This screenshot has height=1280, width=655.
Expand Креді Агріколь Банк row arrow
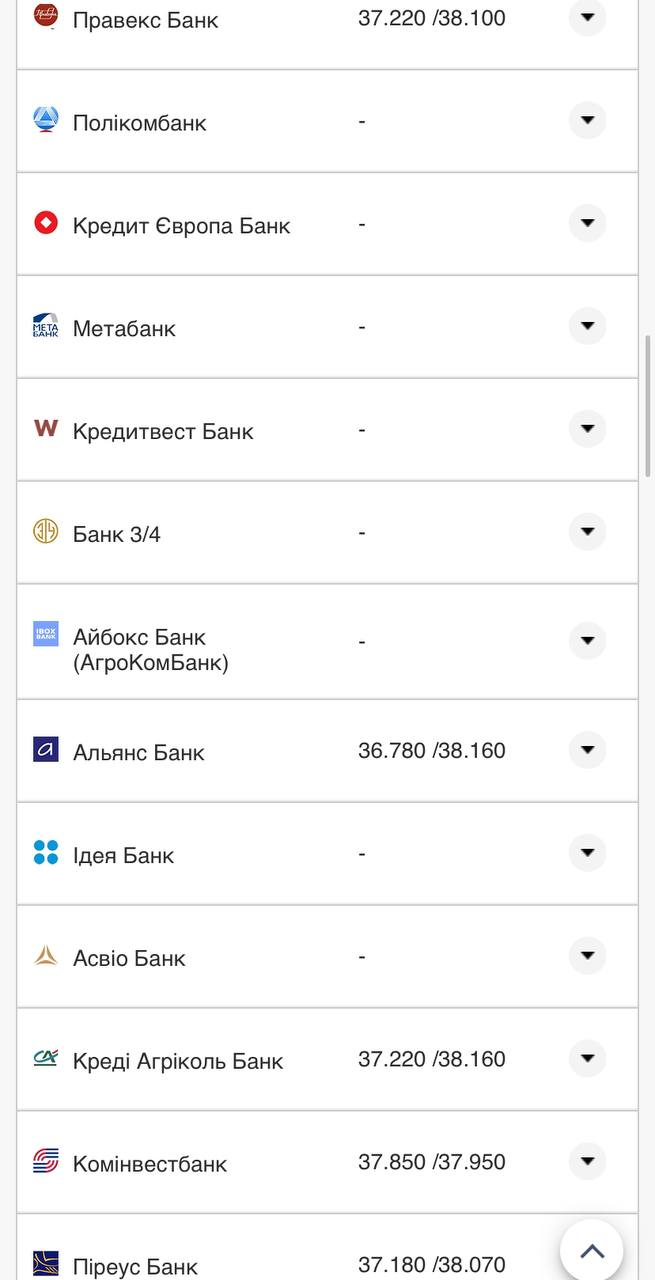tap(587, 1058)
